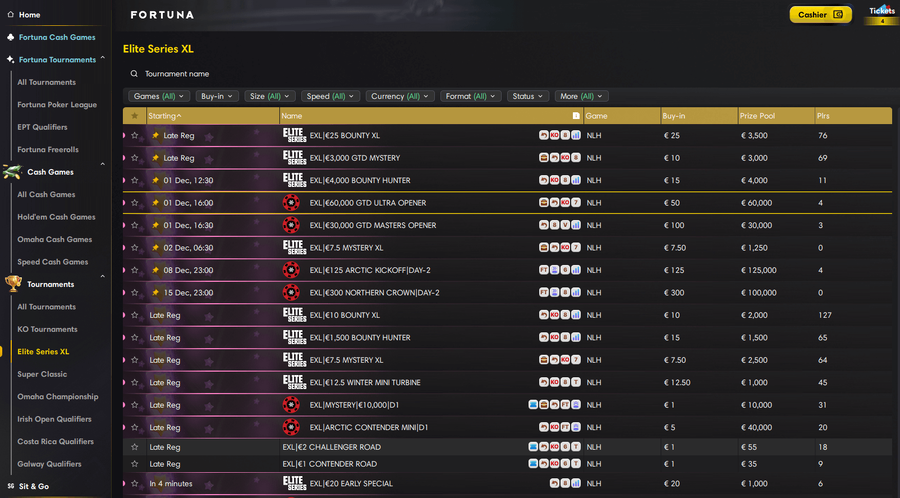
Task: Click the V icon in €30,000 GTD MASTERS OPENER row
Action: pyautogui.click(x=565, y=225)
